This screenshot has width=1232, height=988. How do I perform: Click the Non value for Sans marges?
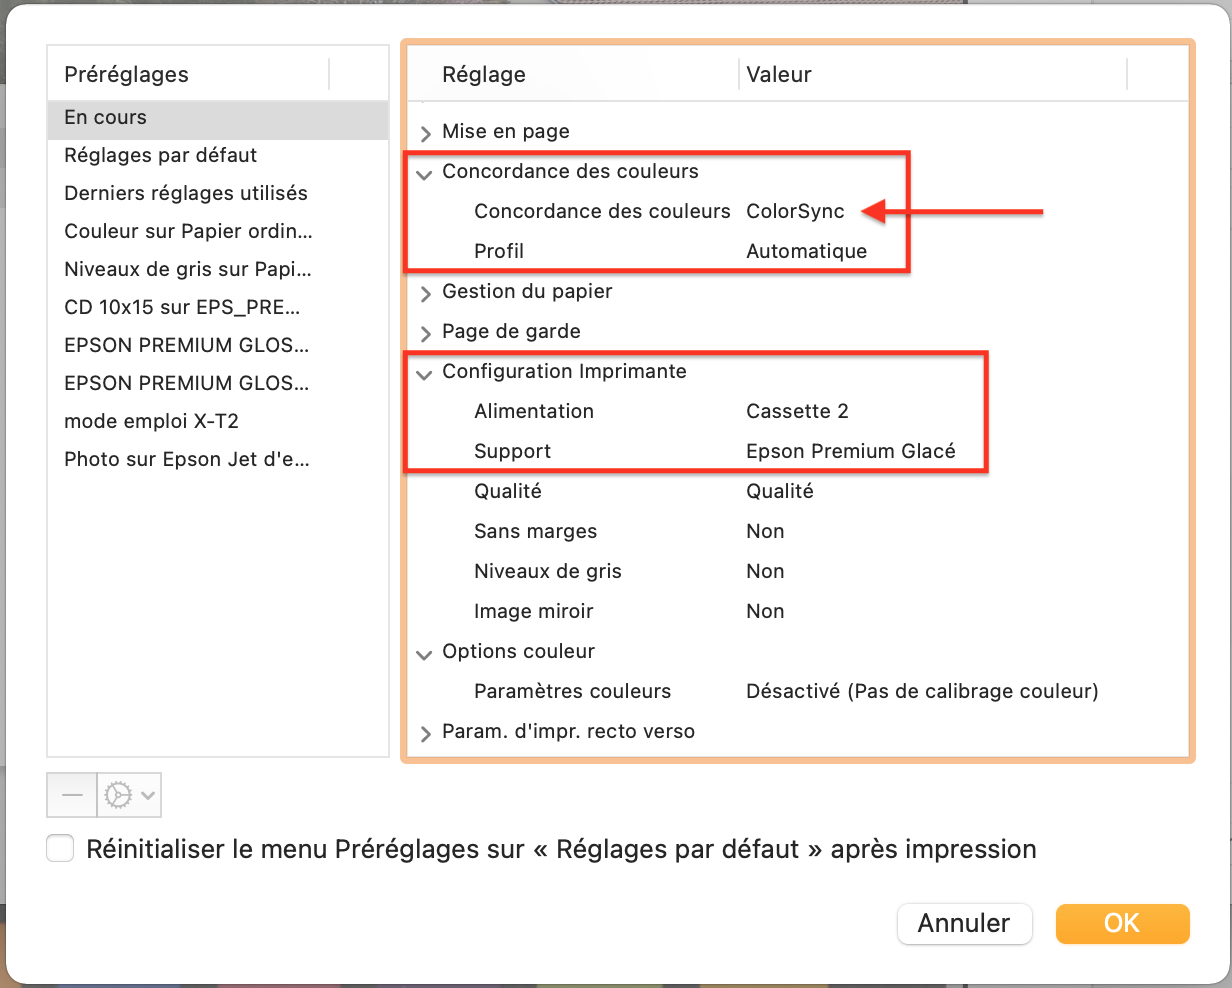pos(765,532)
